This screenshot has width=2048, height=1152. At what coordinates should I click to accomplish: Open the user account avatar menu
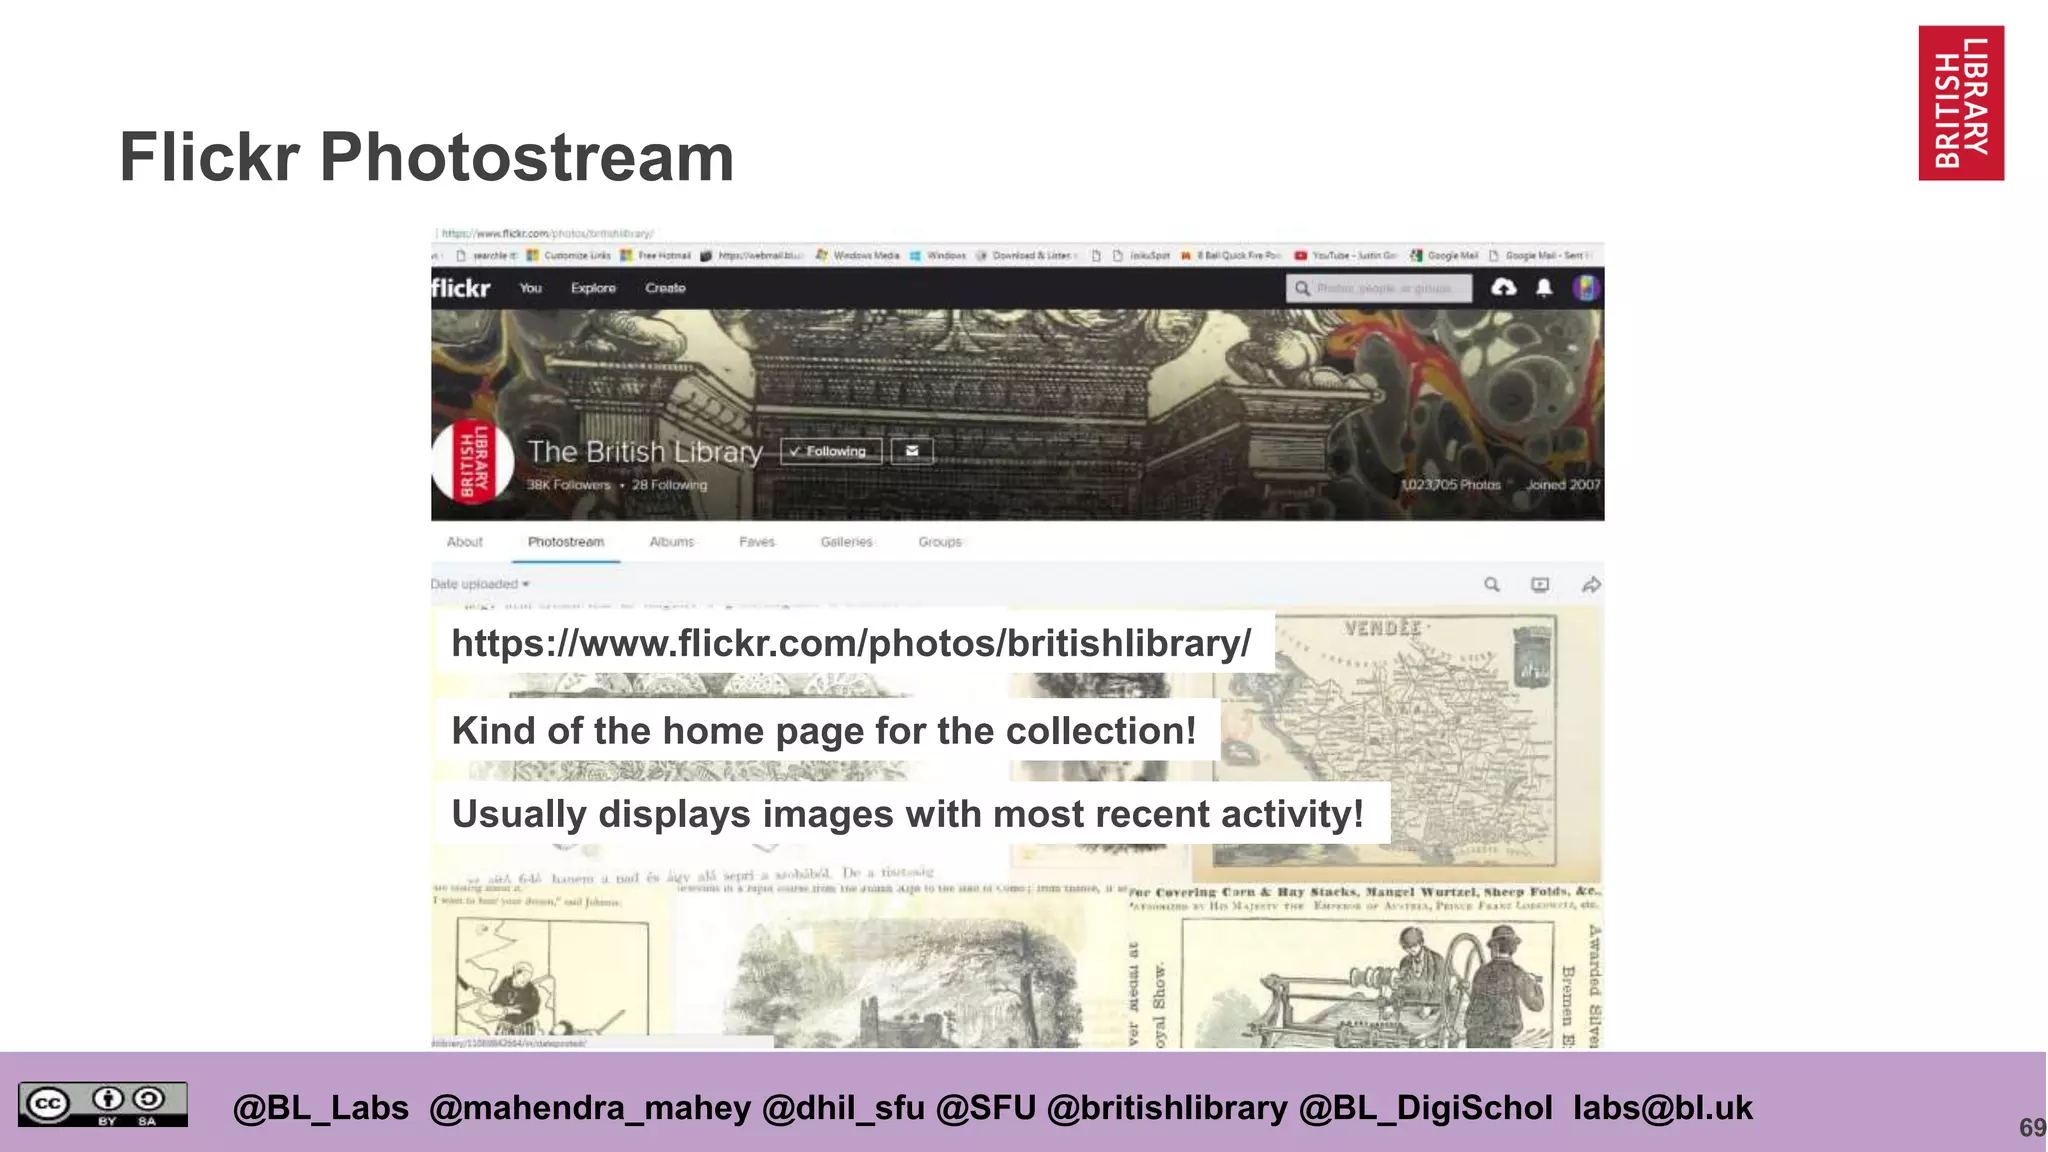[x=1586, y=288]
